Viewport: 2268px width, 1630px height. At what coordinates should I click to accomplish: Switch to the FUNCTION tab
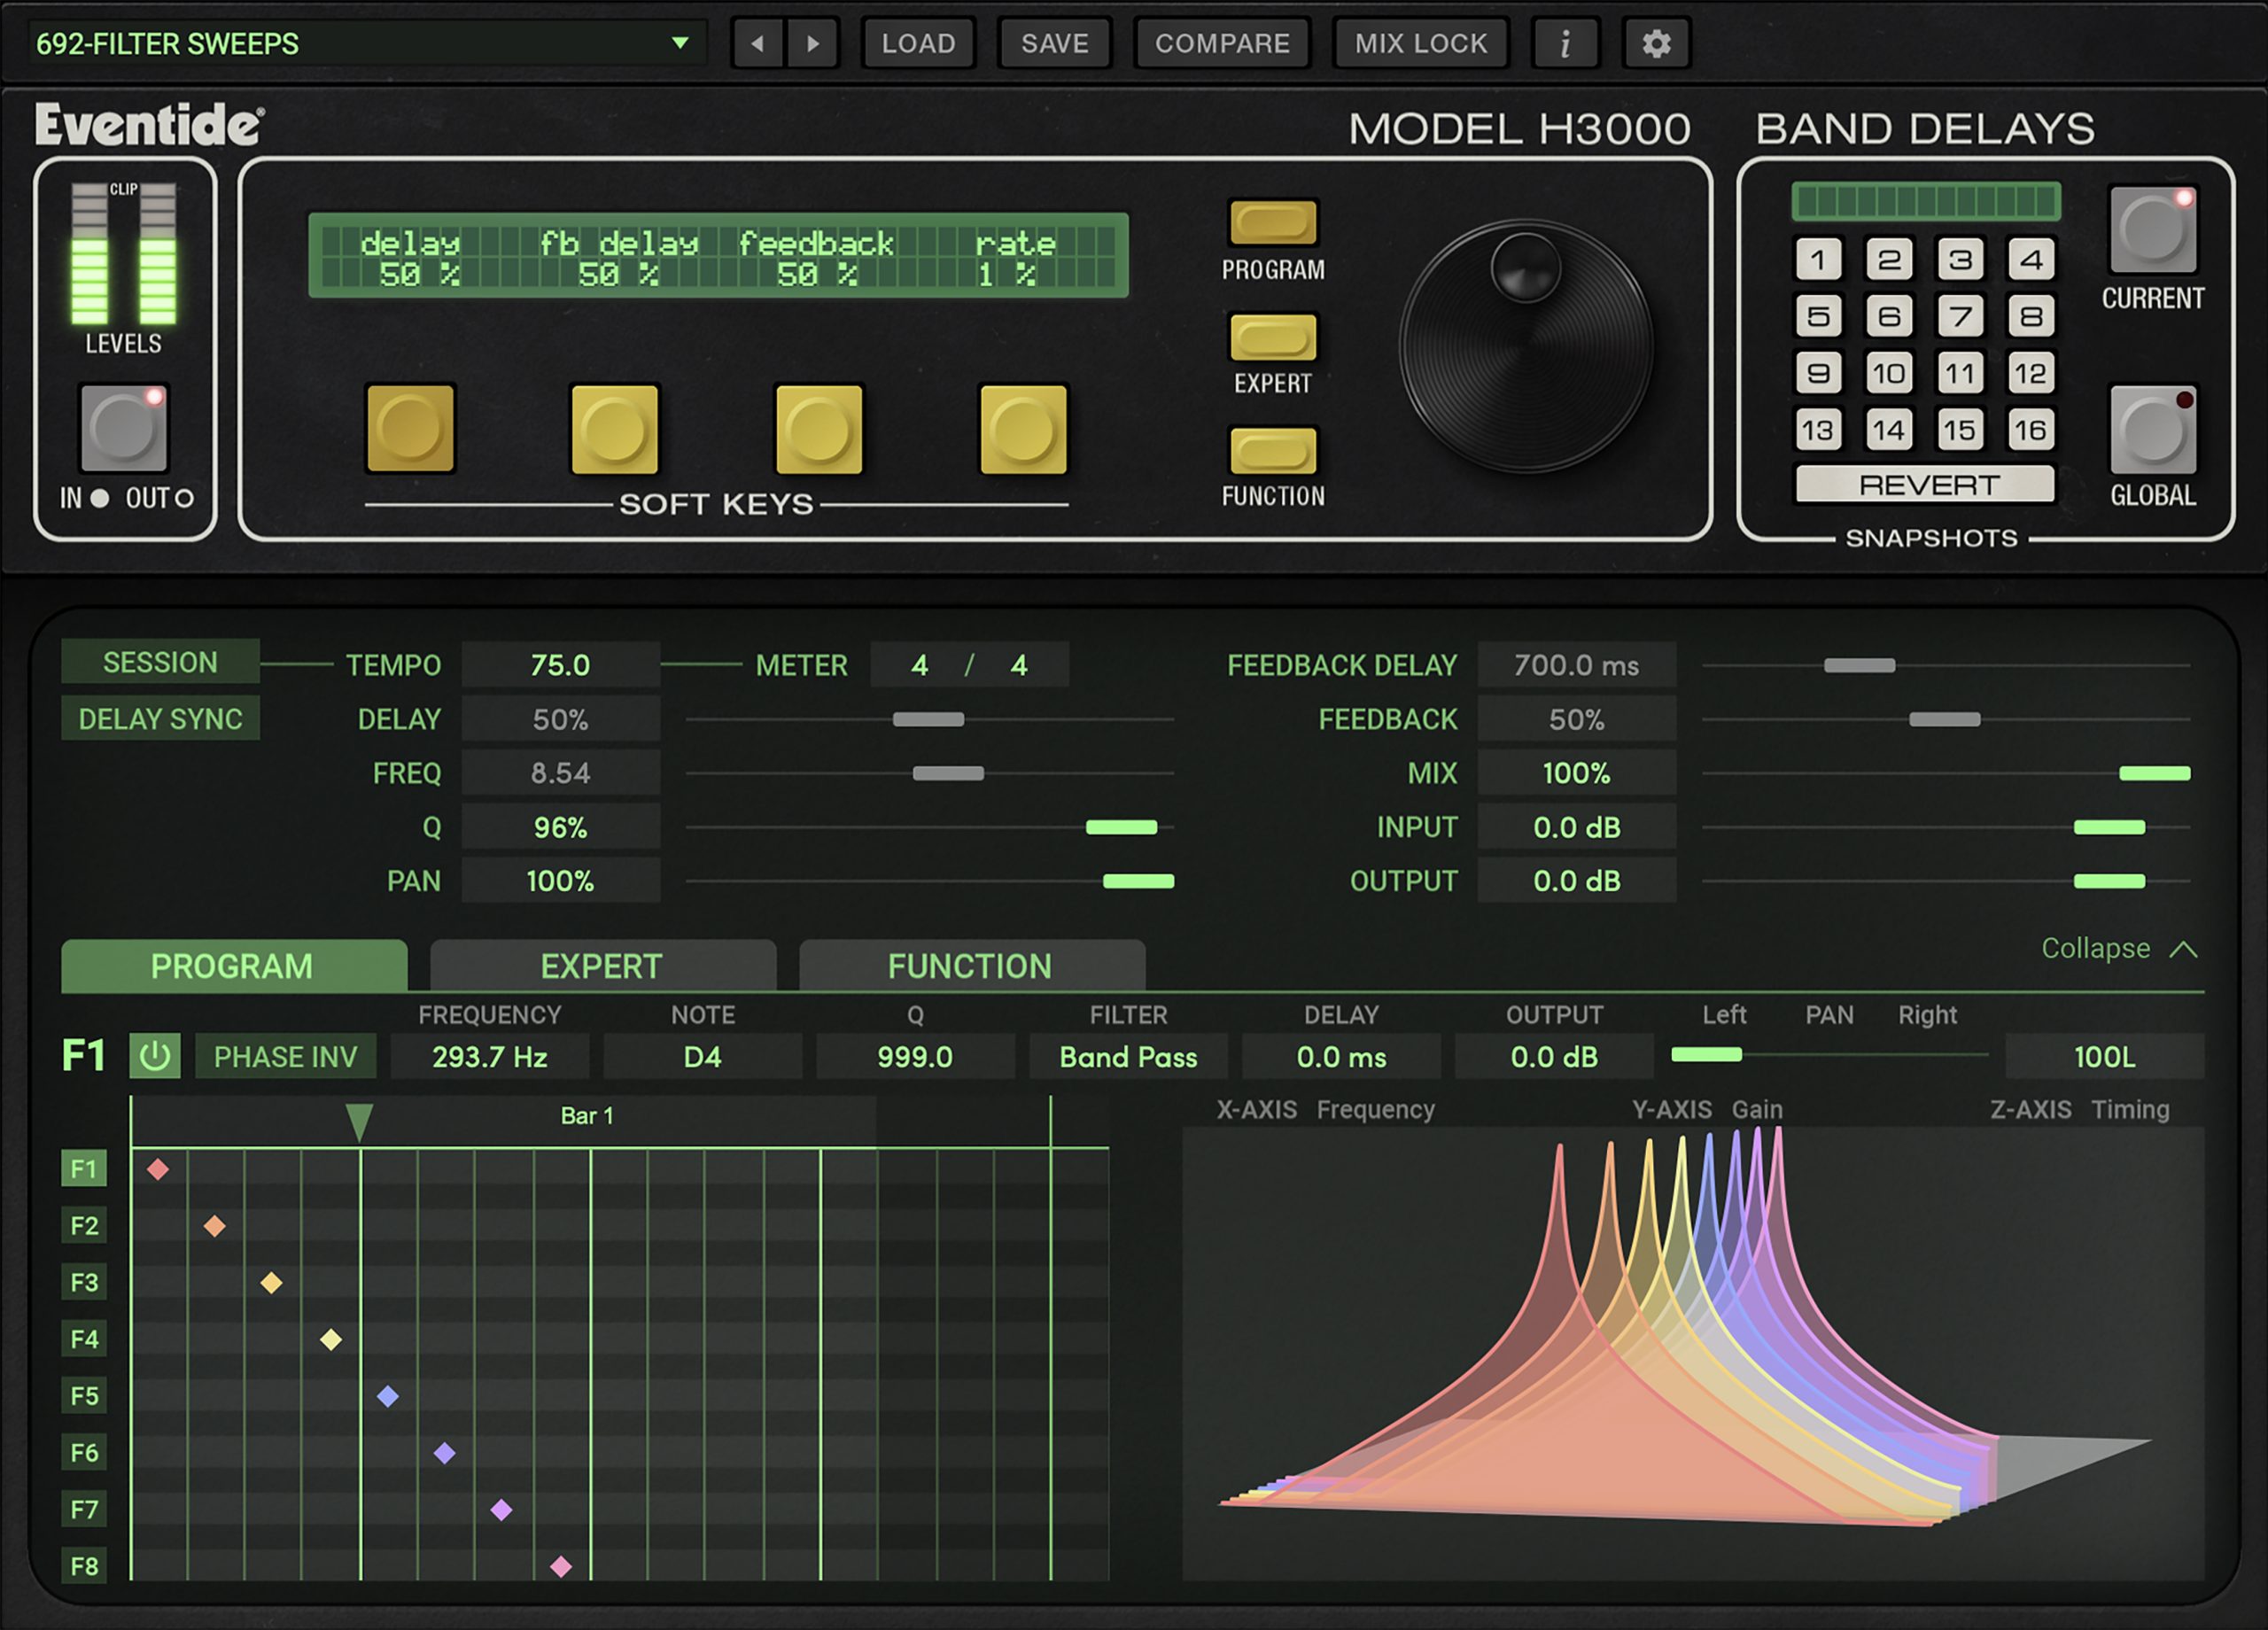(970, 966)
